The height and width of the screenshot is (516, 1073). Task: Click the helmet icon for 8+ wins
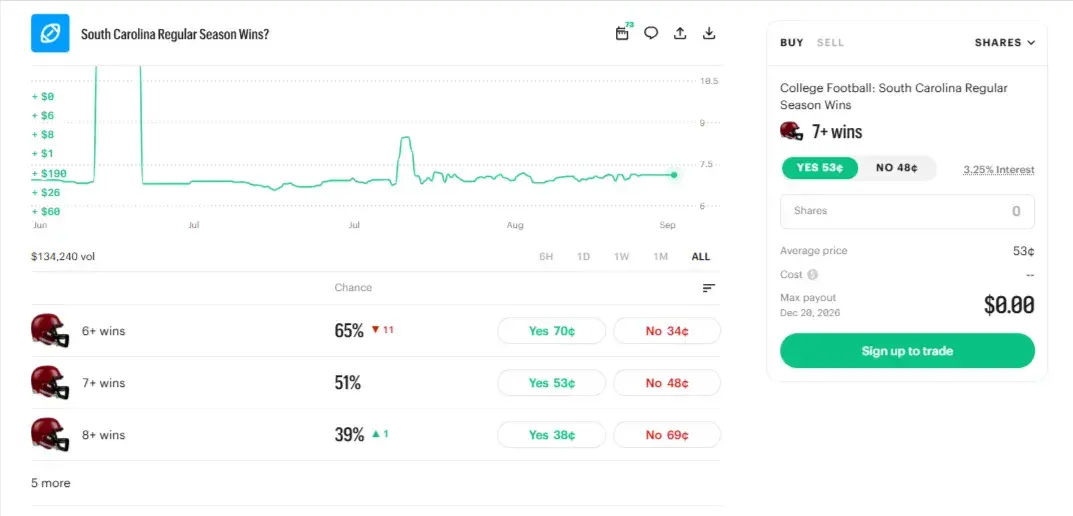[x=50, y=435]
